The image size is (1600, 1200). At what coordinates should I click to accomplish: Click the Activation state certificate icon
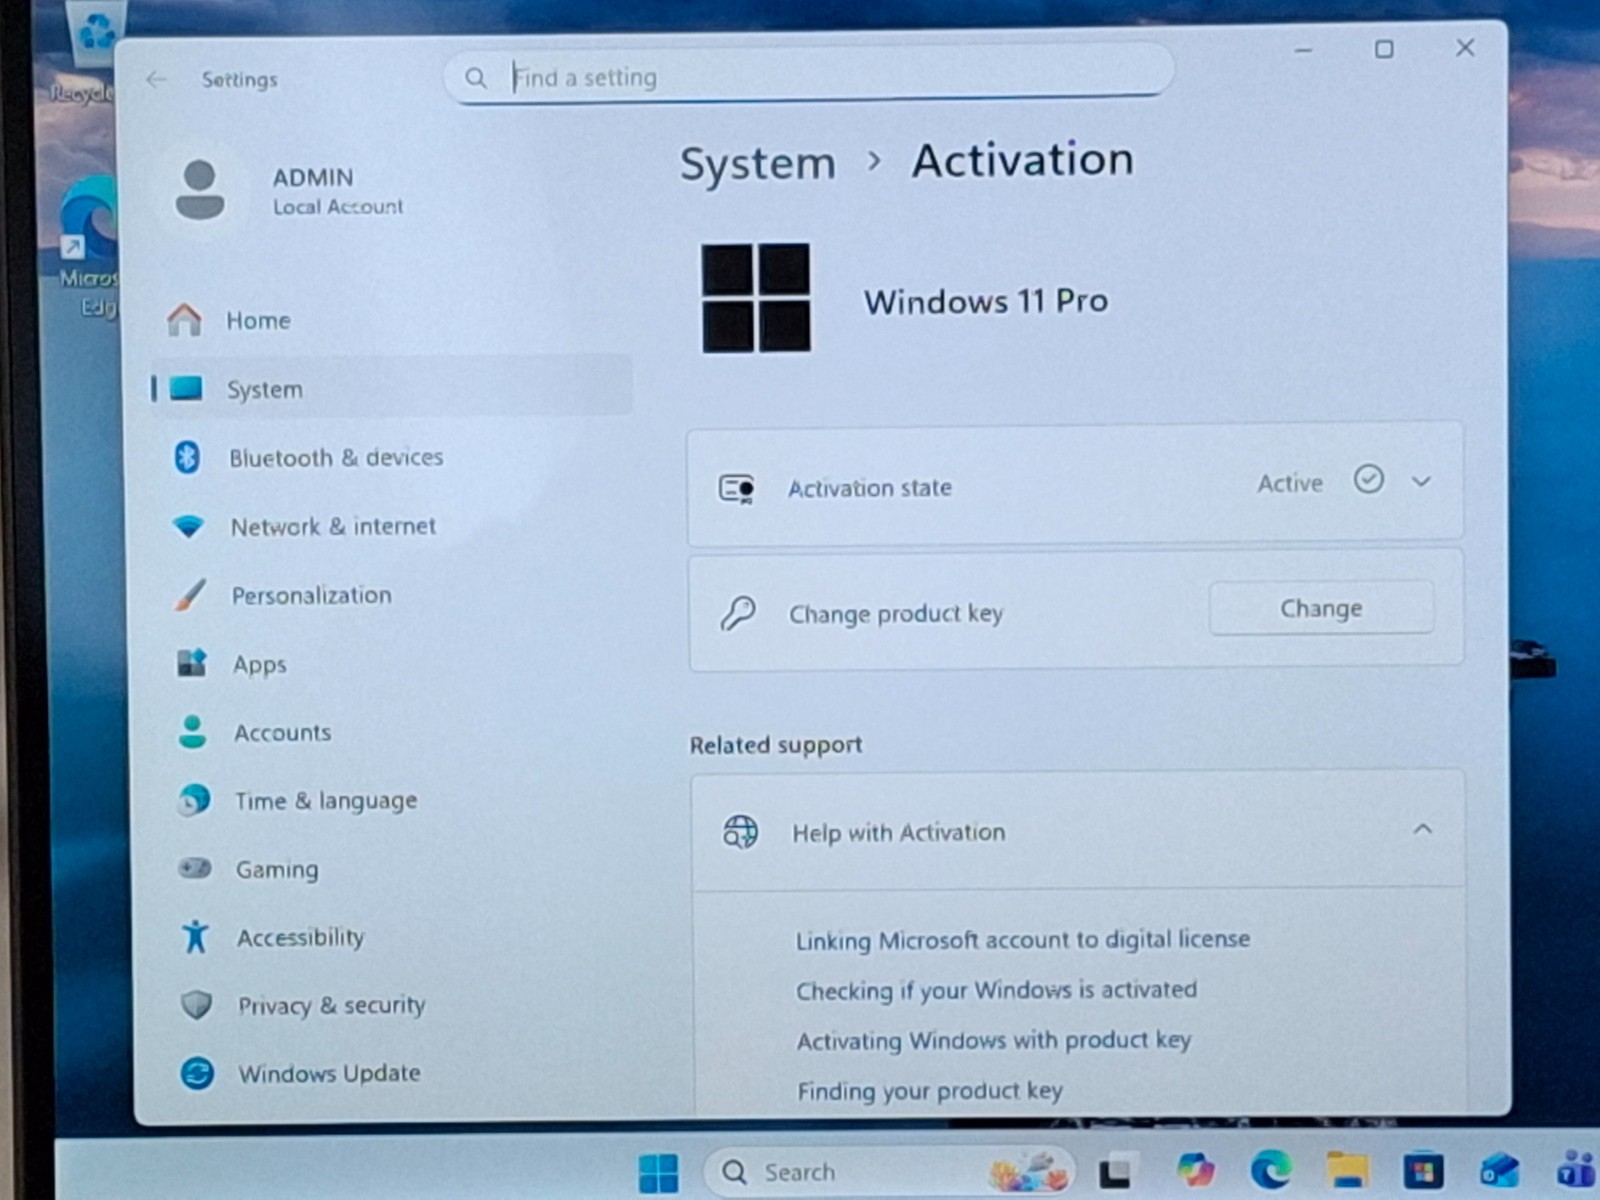(737, 488)
